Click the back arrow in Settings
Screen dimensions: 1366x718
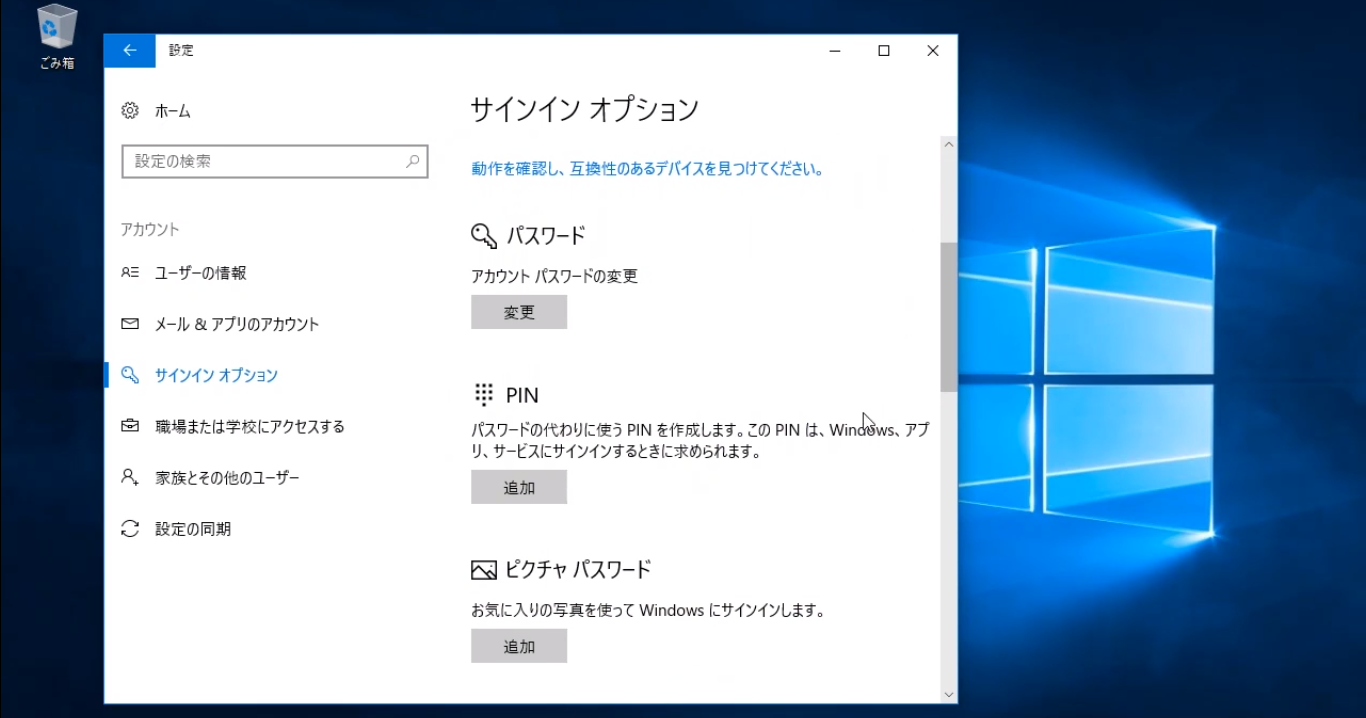click(130, 51)
